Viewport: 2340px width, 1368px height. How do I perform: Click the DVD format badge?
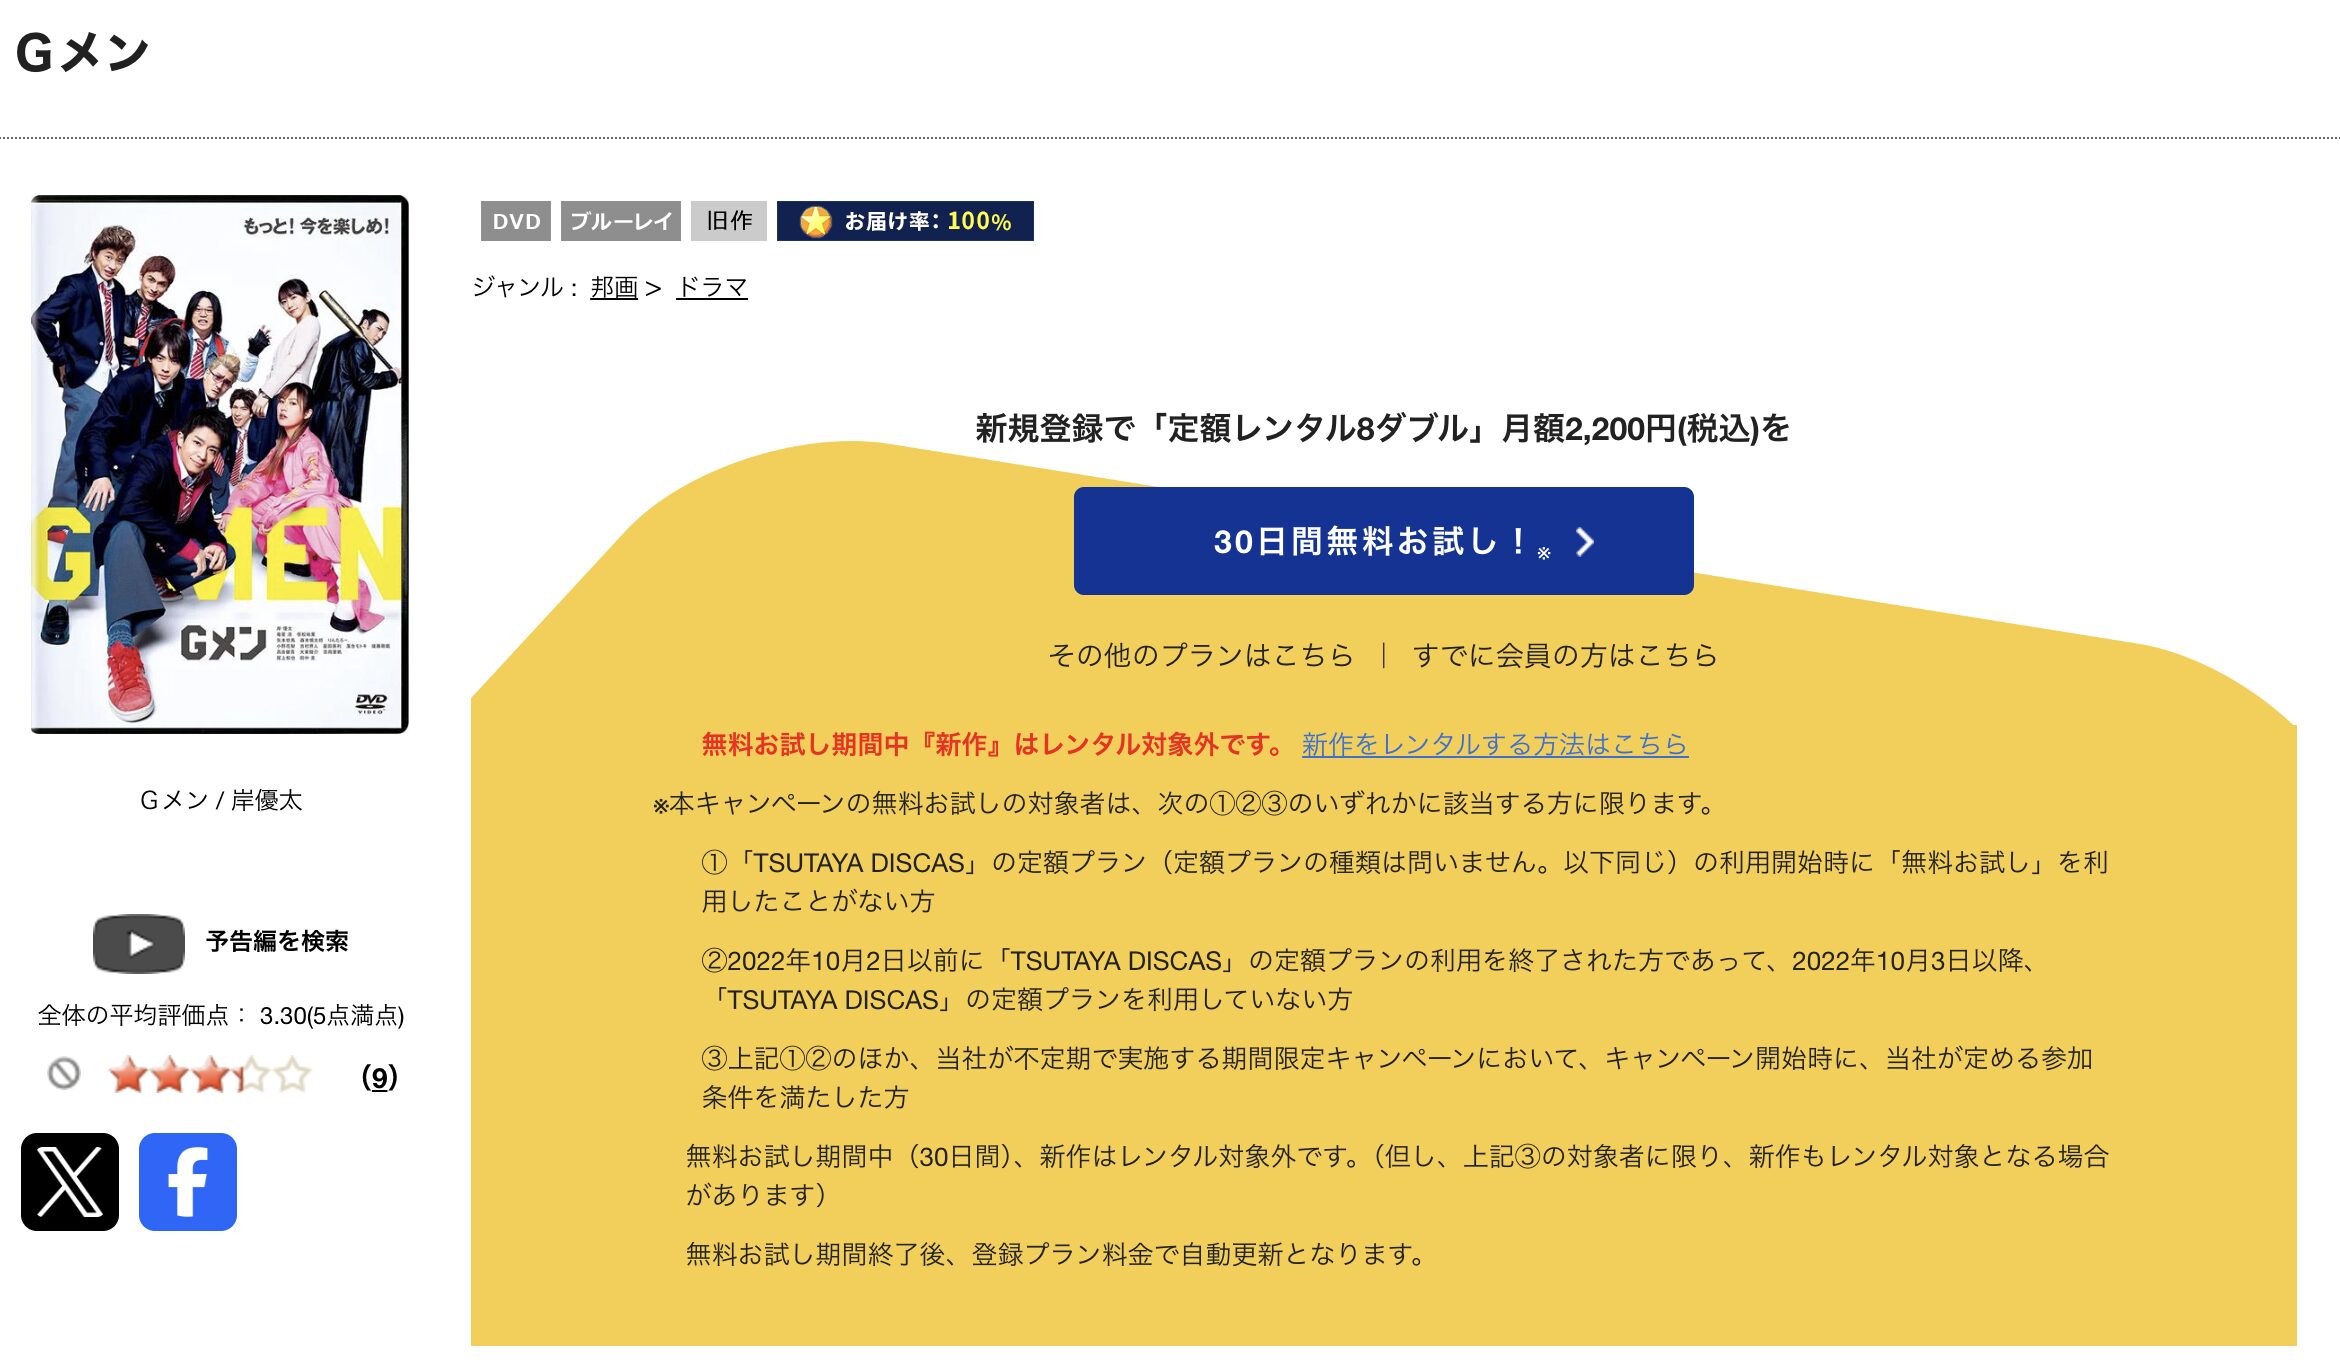pyautogui.click(x=516, y=221)
